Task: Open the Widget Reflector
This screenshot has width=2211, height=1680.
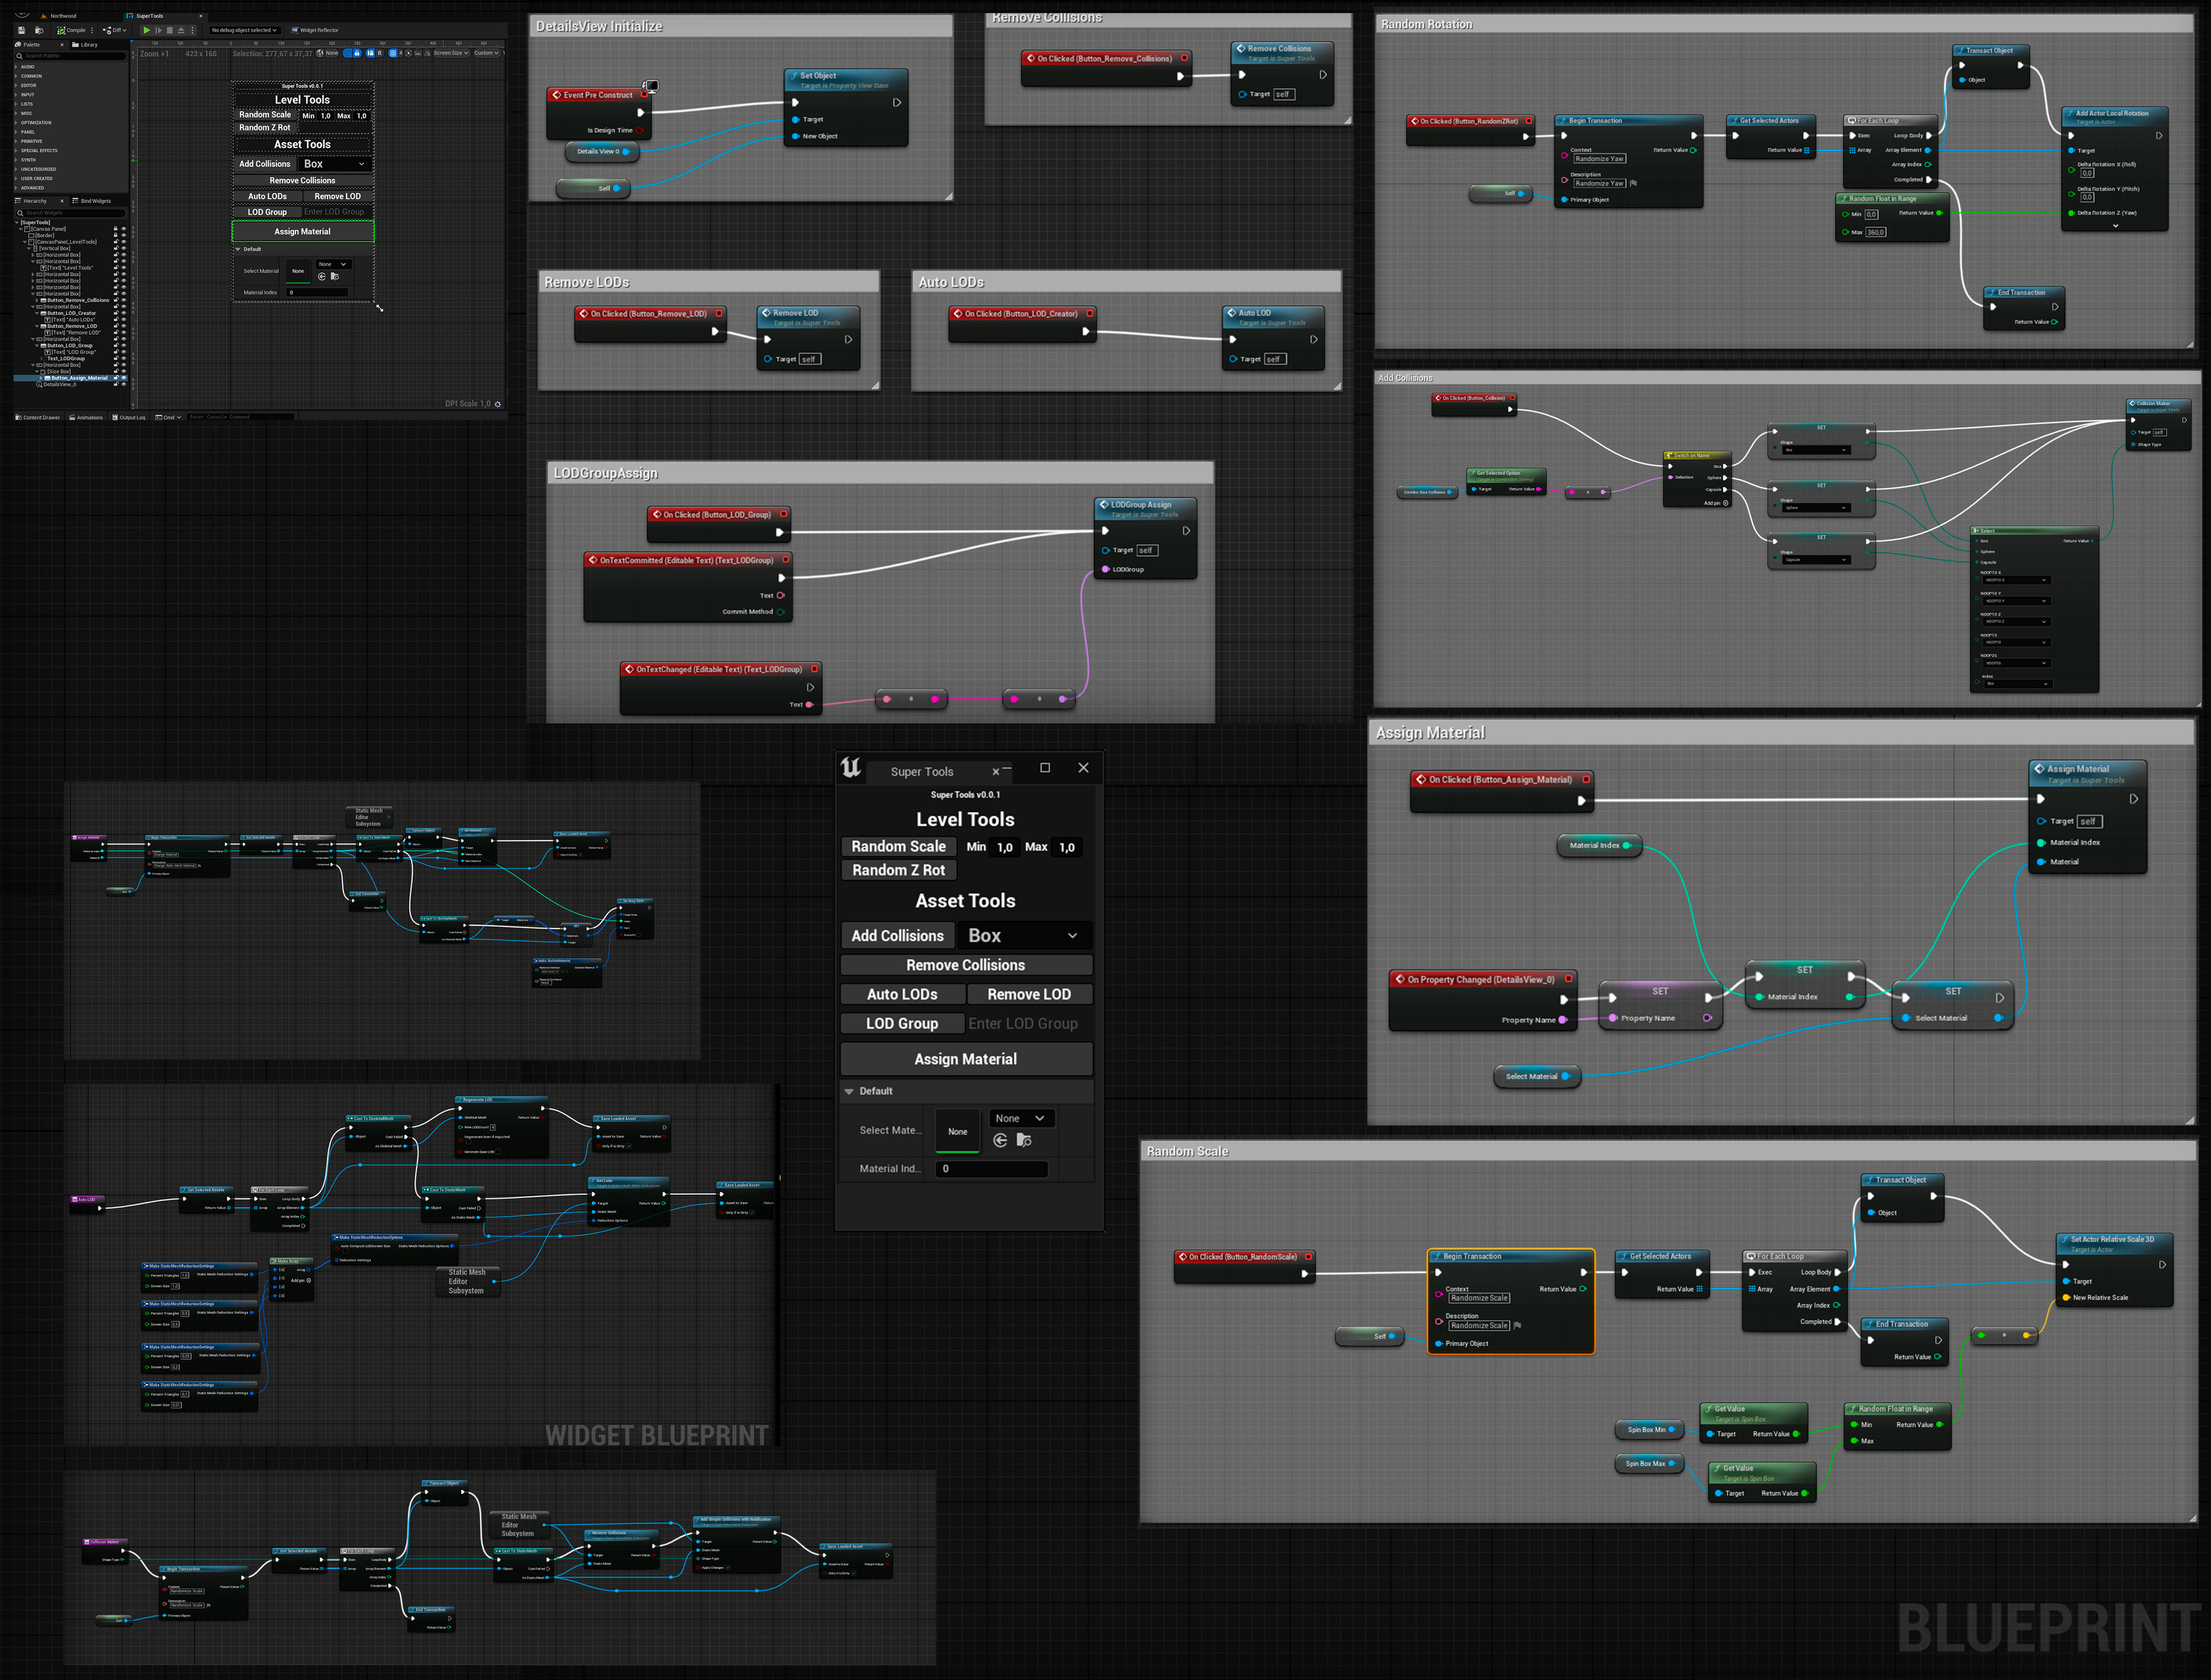Action: pyautogui.click(x=315, y=30)
